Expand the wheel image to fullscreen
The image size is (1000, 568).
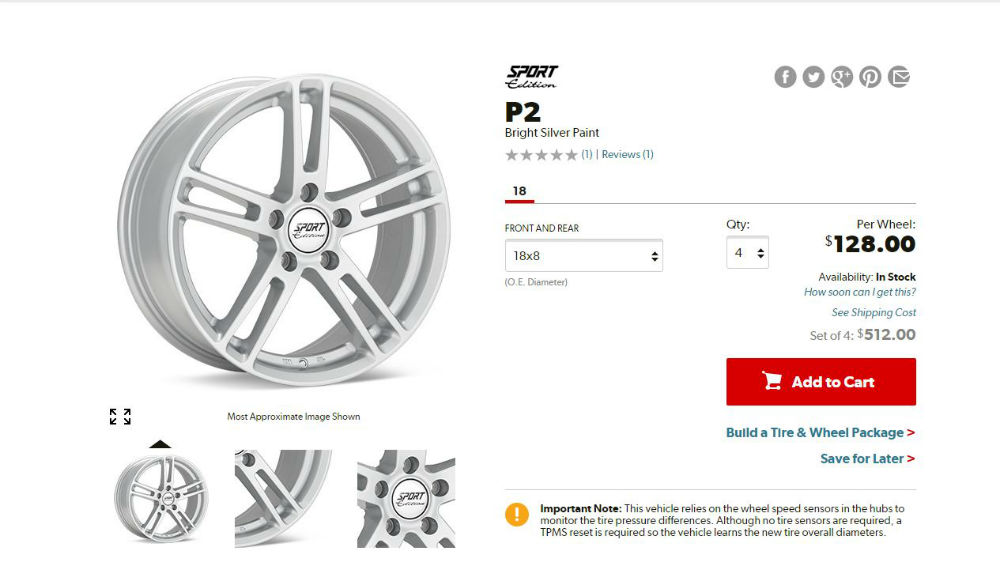pyautogui.click(x=120, y=416)
